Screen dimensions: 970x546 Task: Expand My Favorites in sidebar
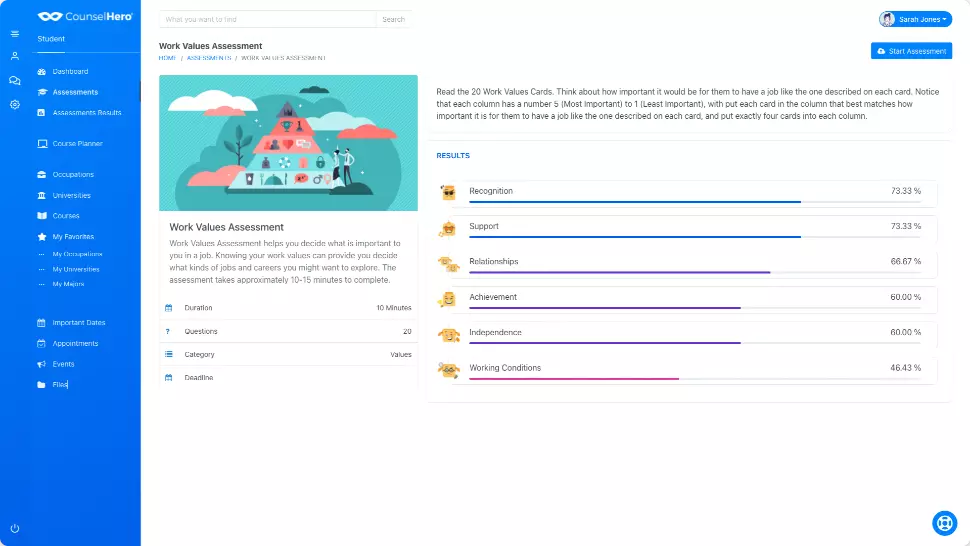coord(73,237)
